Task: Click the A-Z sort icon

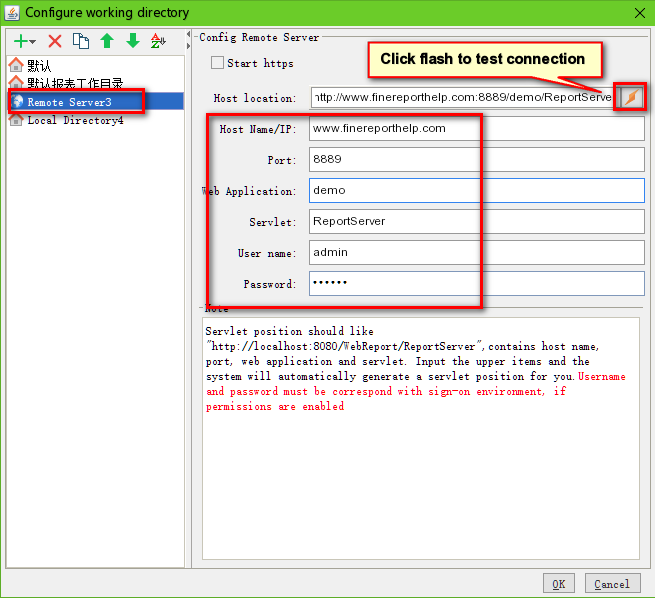Action: (158, 41)
